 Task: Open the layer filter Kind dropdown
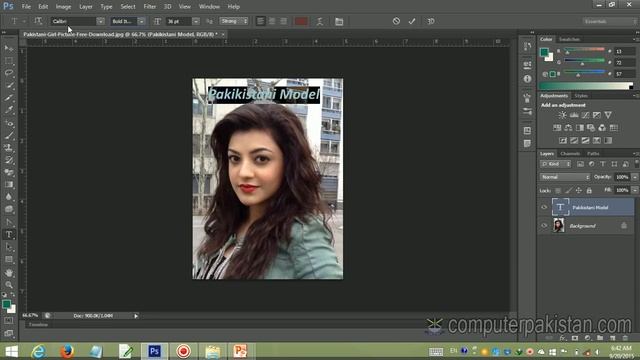(556, 164)
